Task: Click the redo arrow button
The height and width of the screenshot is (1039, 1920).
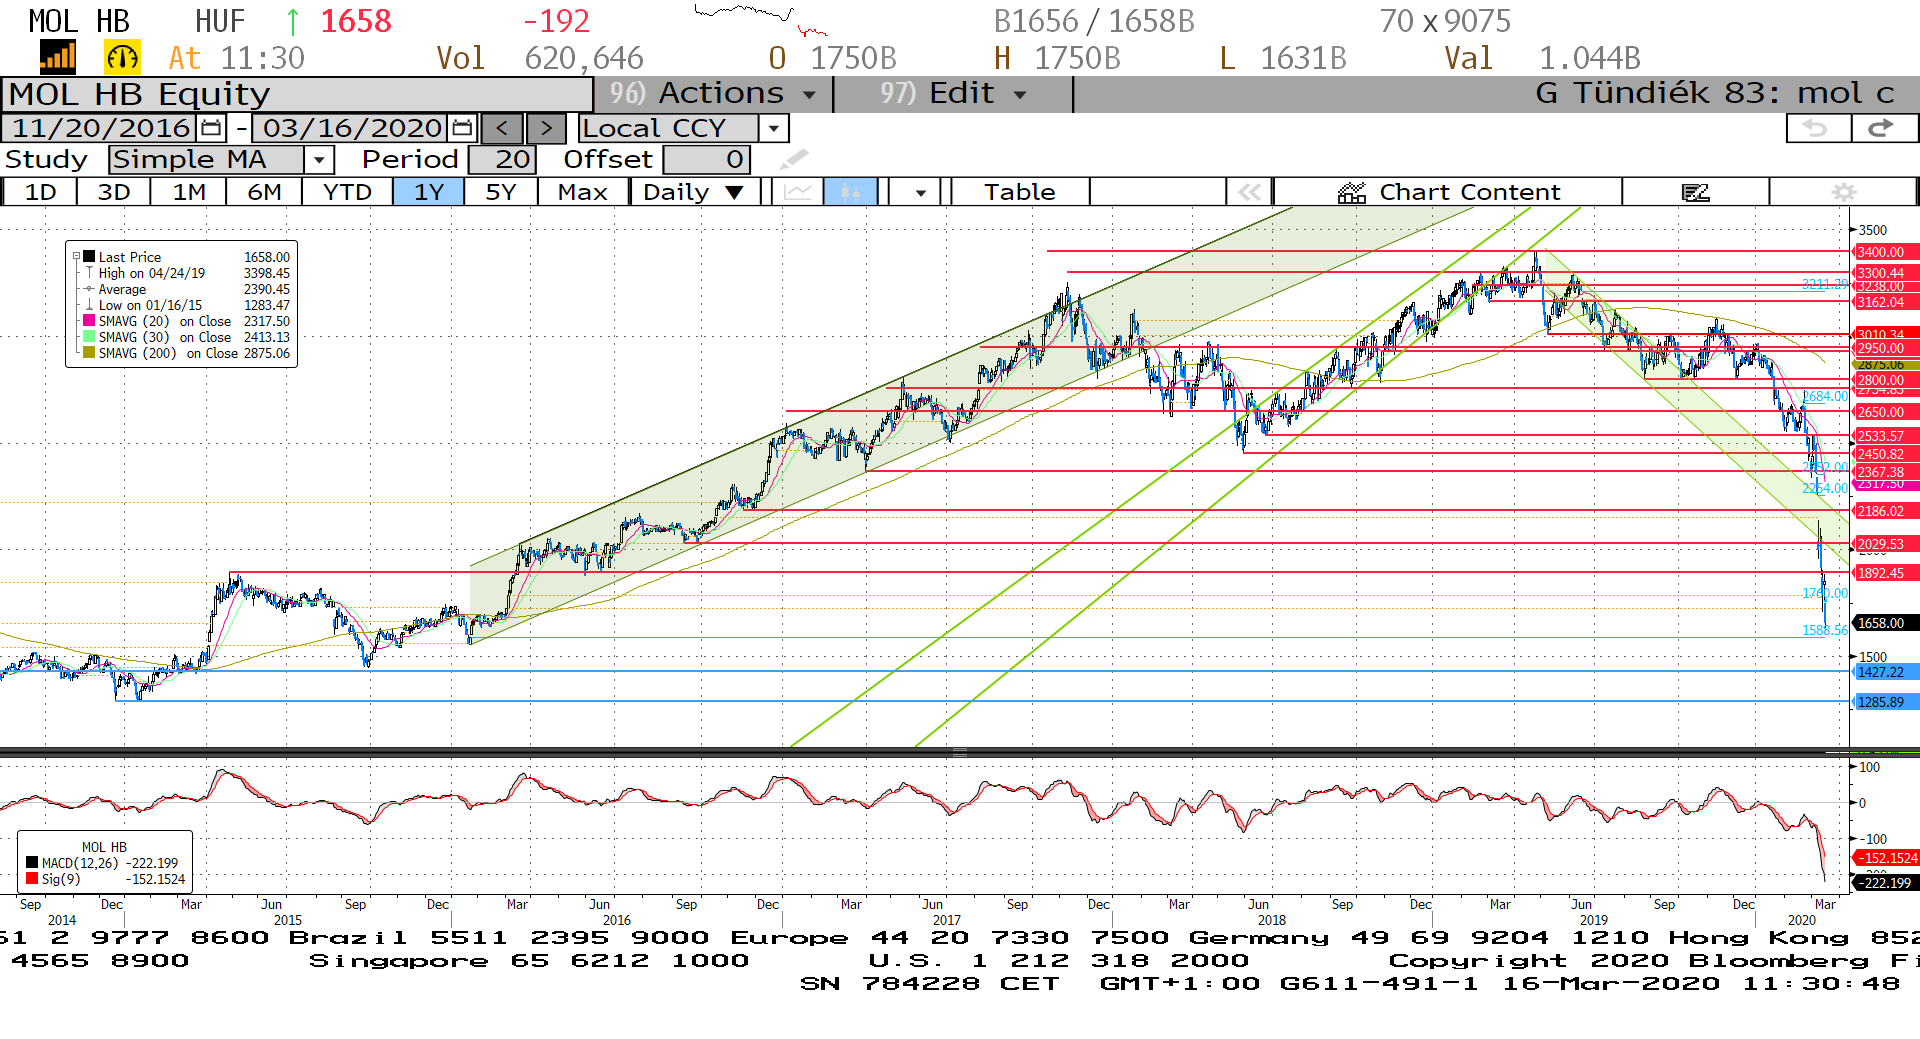Action: (1884, 128)
